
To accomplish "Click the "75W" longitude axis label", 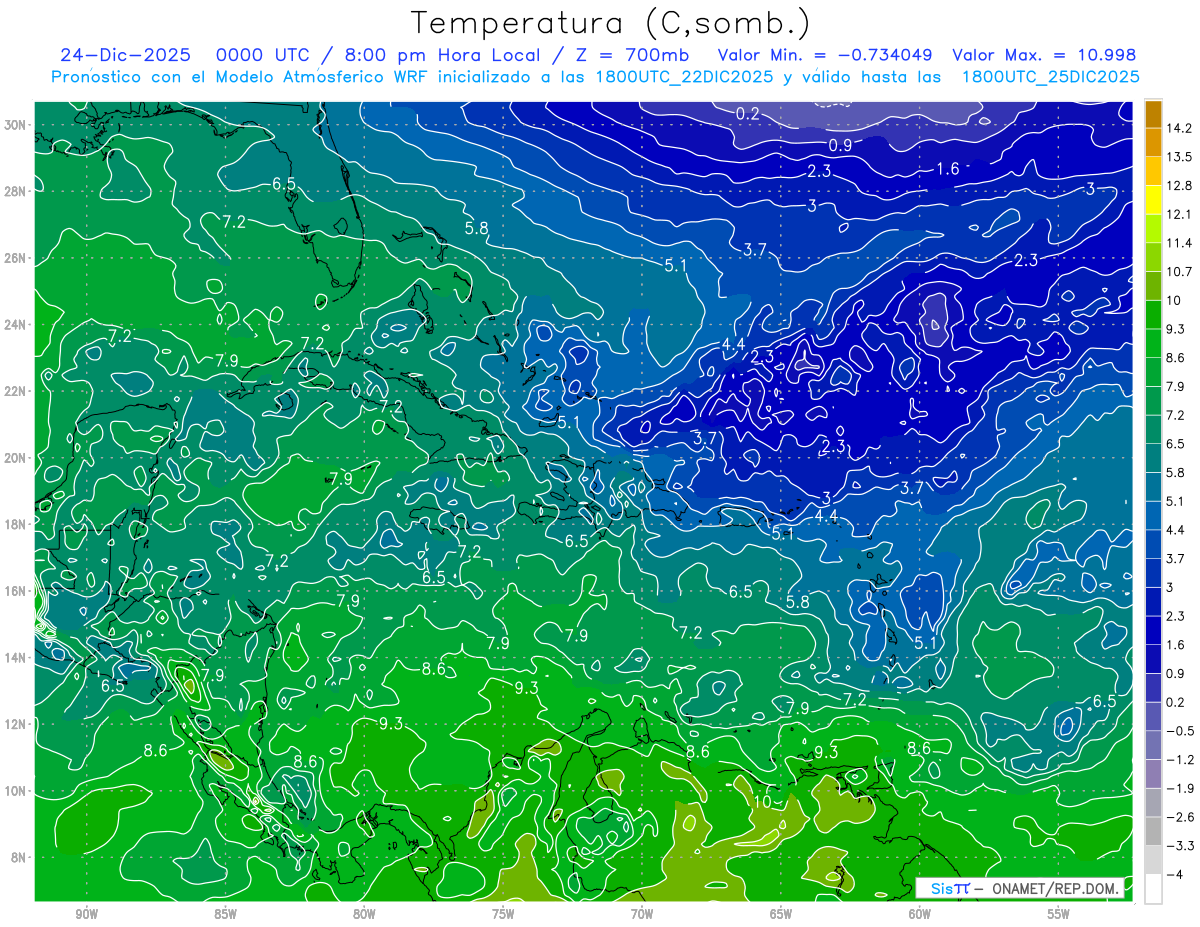I will click(503, 913).
